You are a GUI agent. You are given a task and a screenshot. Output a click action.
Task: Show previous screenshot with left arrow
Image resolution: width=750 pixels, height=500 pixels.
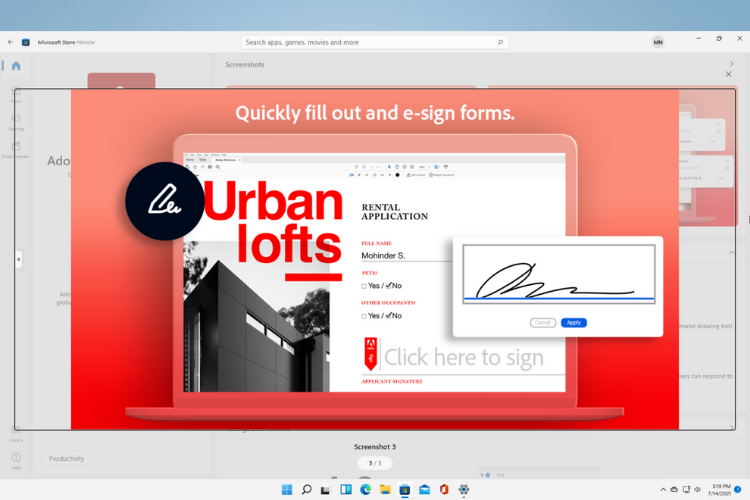pos(19,259)
